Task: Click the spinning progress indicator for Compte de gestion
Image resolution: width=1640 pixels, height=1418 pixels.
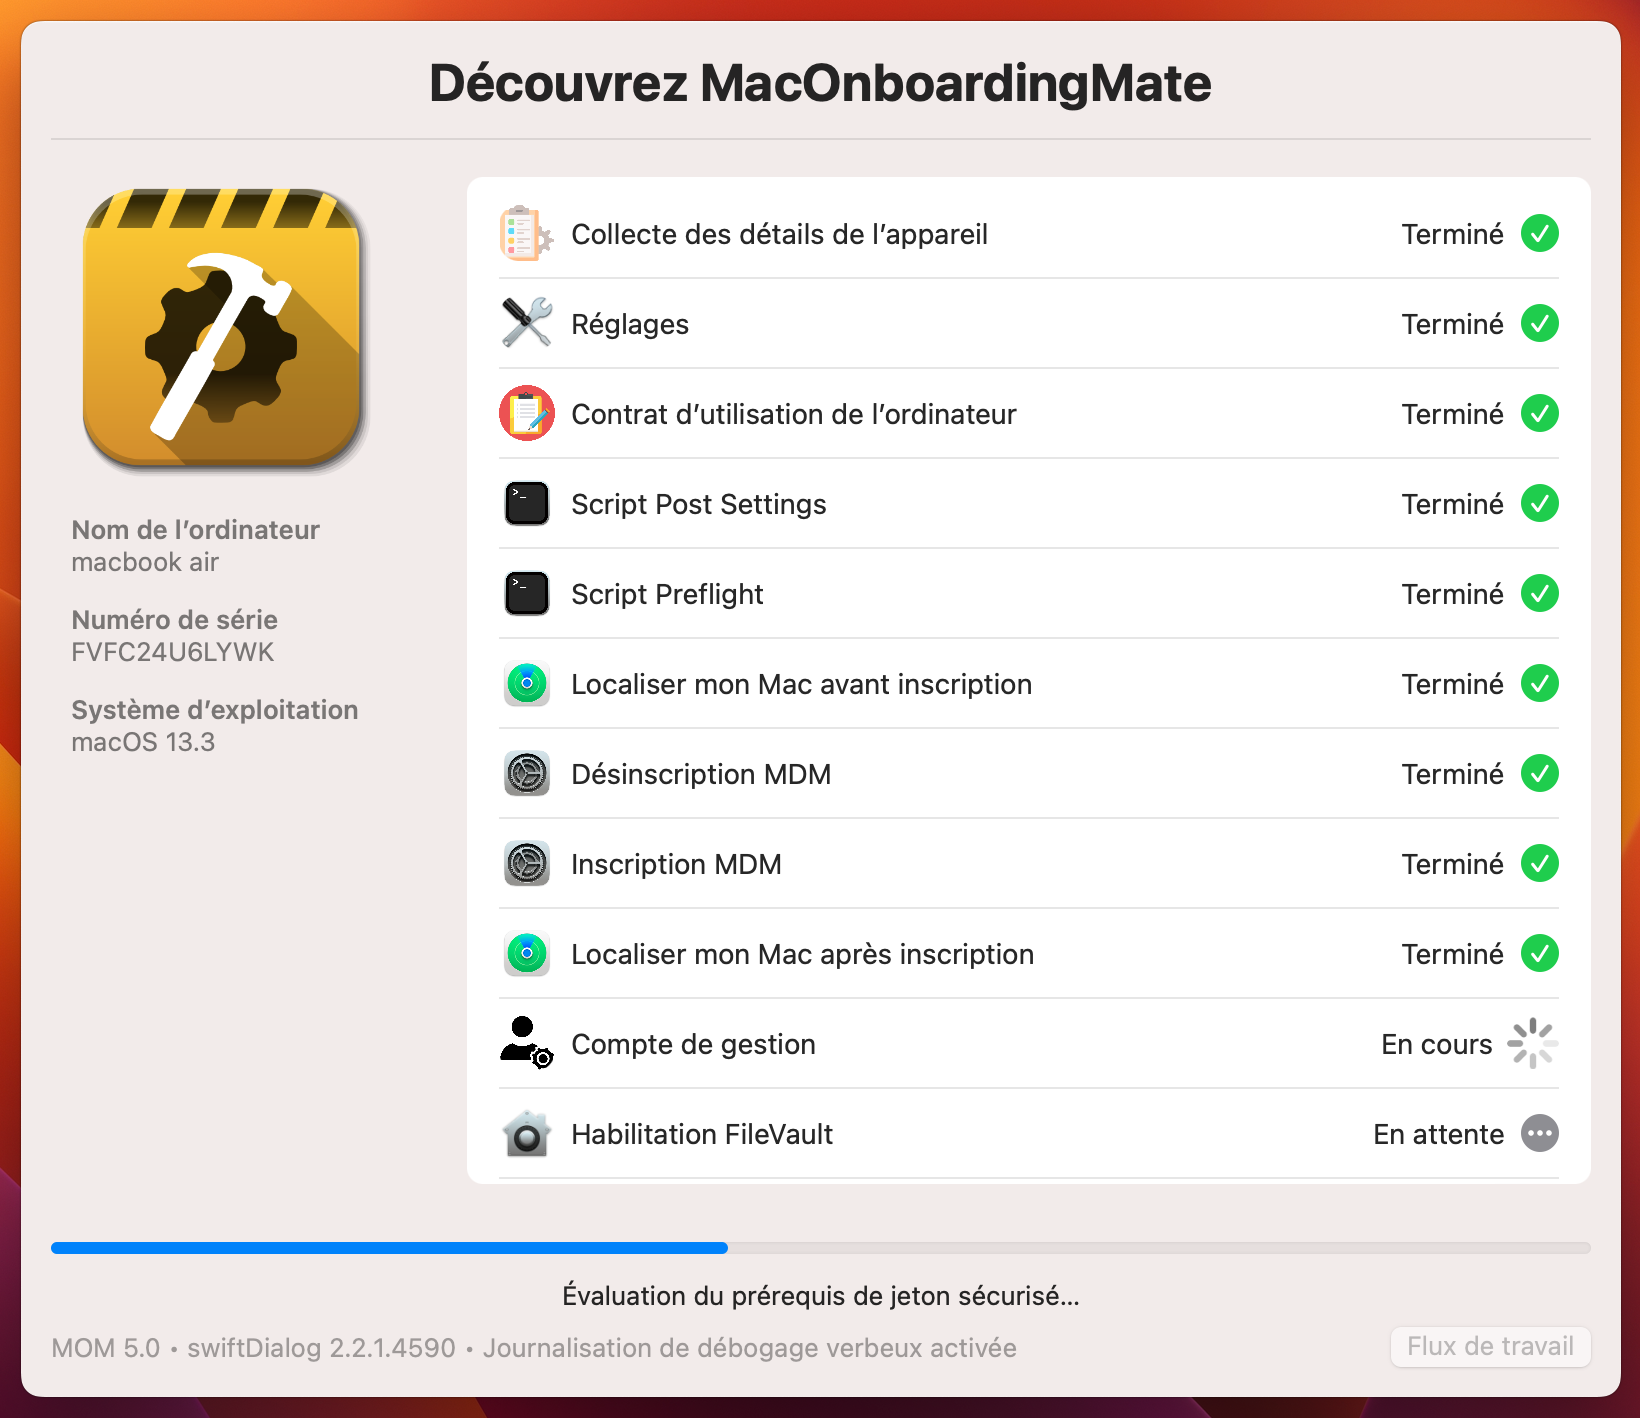Action: click(x=1532, y=1044)
